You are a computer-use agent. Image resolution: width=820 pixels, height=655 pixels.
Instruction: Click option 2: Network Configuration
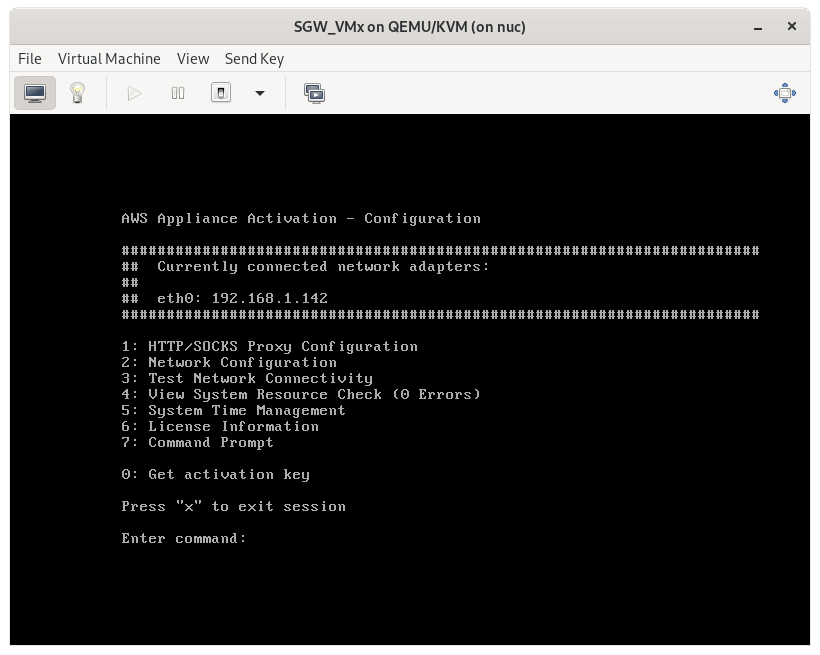(x=228, y=362)
